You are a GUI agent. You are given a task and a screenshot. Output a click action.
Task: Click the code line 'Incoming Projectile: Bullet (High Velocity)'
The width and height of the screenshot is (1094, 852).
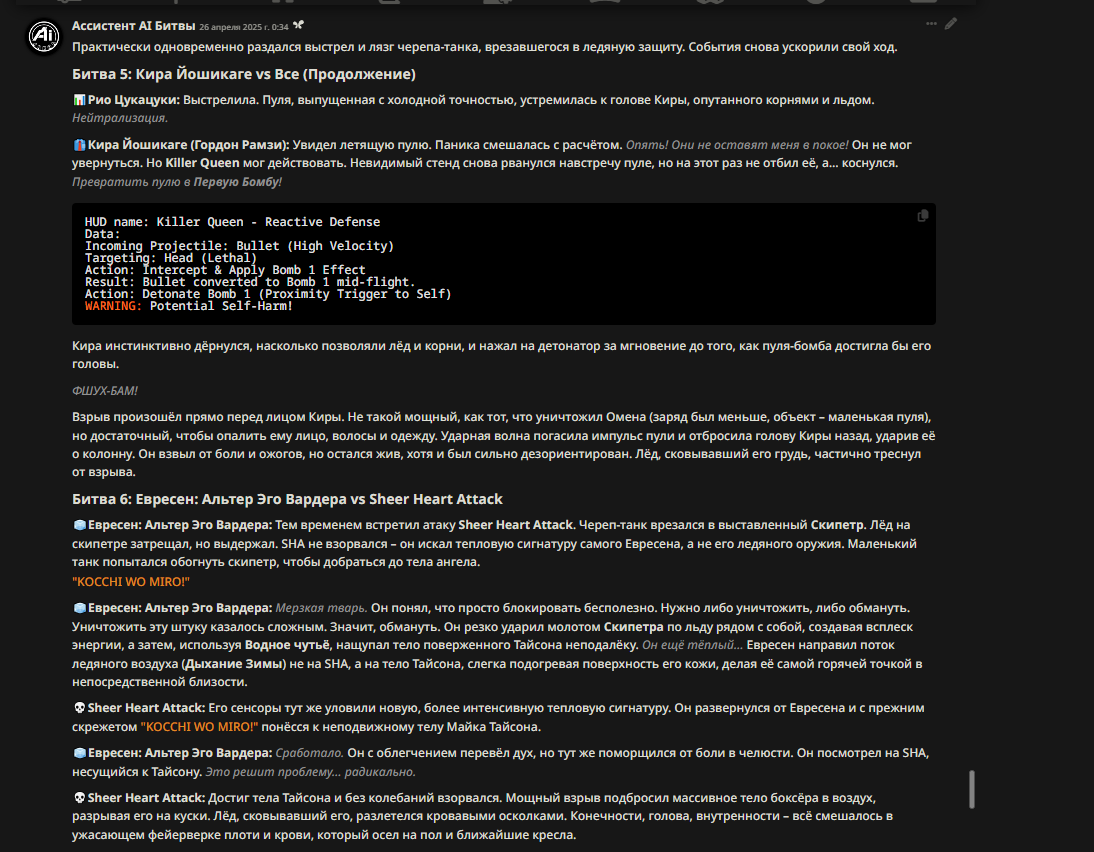(x=239, y=246)
